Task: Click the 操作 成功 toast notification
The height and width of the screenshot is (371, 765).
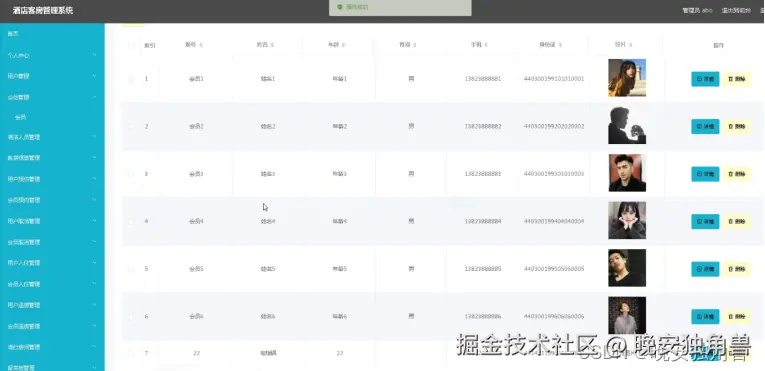Action: point(400,8)
